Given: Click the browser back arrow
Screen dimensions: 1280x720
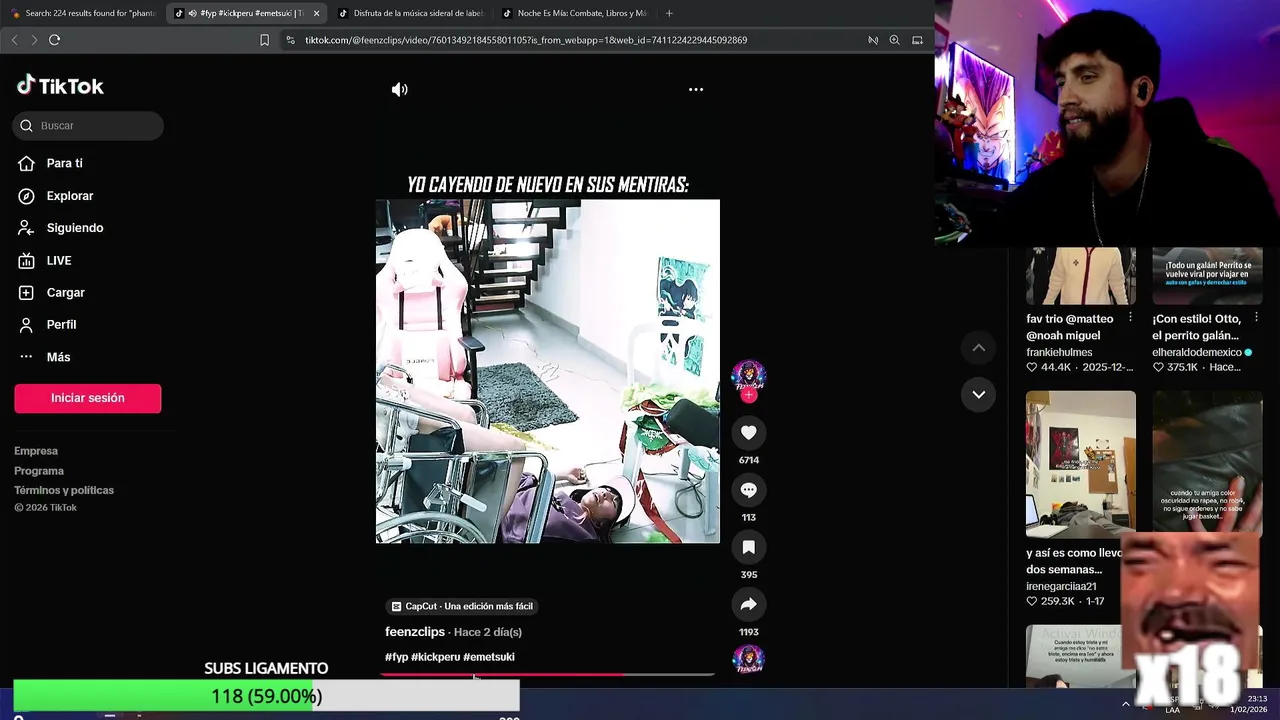Looking at the screenshot, I should [14, 40].
